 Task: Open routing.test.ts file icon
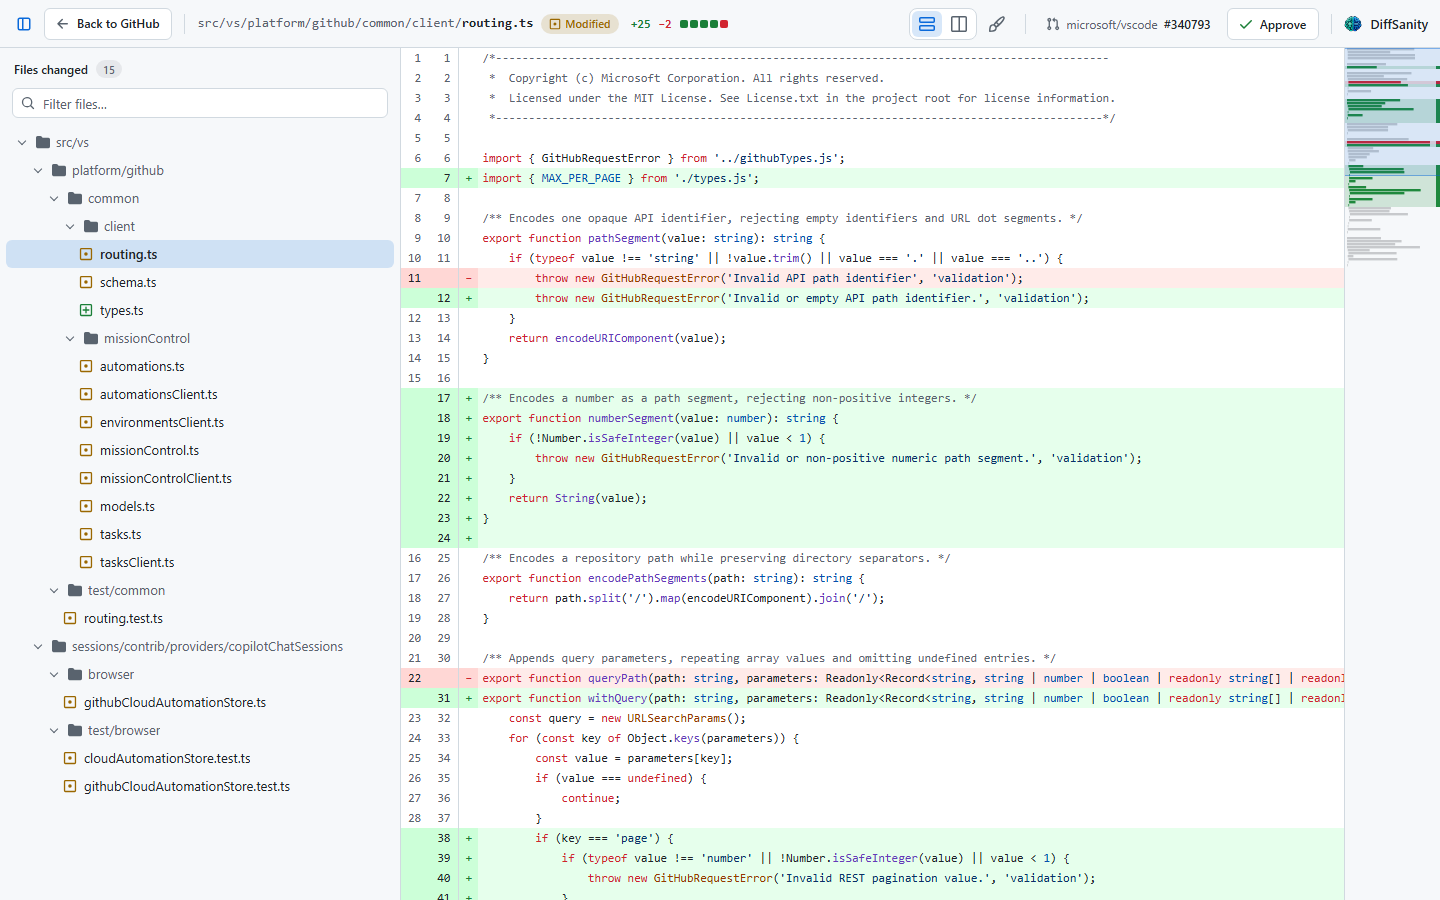click(70, 619)
